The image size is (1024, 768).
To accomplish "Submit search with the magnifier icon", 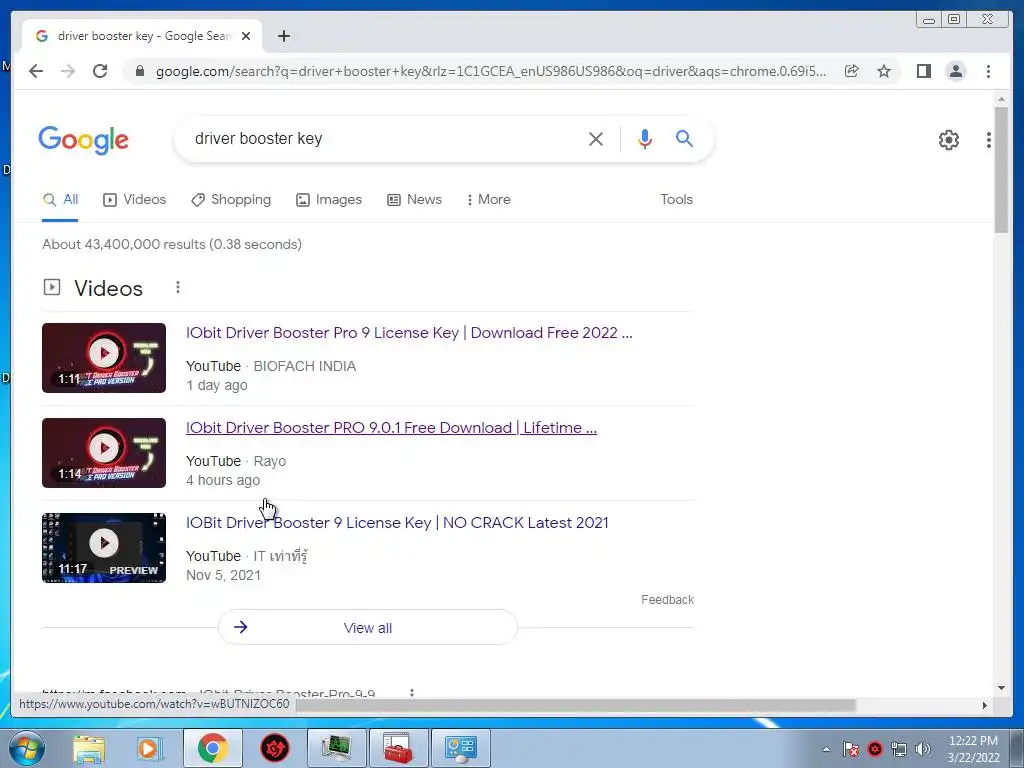I will click(x=684, y=138).
